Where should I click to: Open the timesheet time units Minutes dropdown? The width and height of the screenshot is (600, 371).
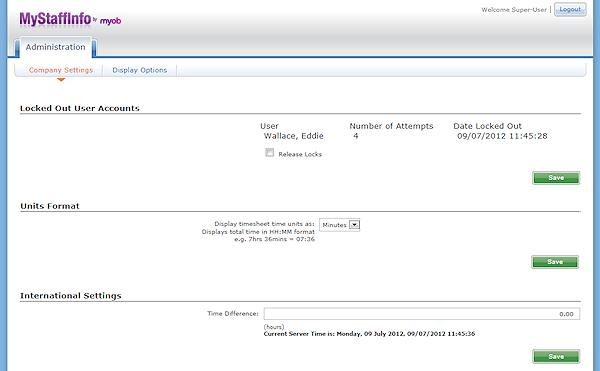(x=339, y=225)
